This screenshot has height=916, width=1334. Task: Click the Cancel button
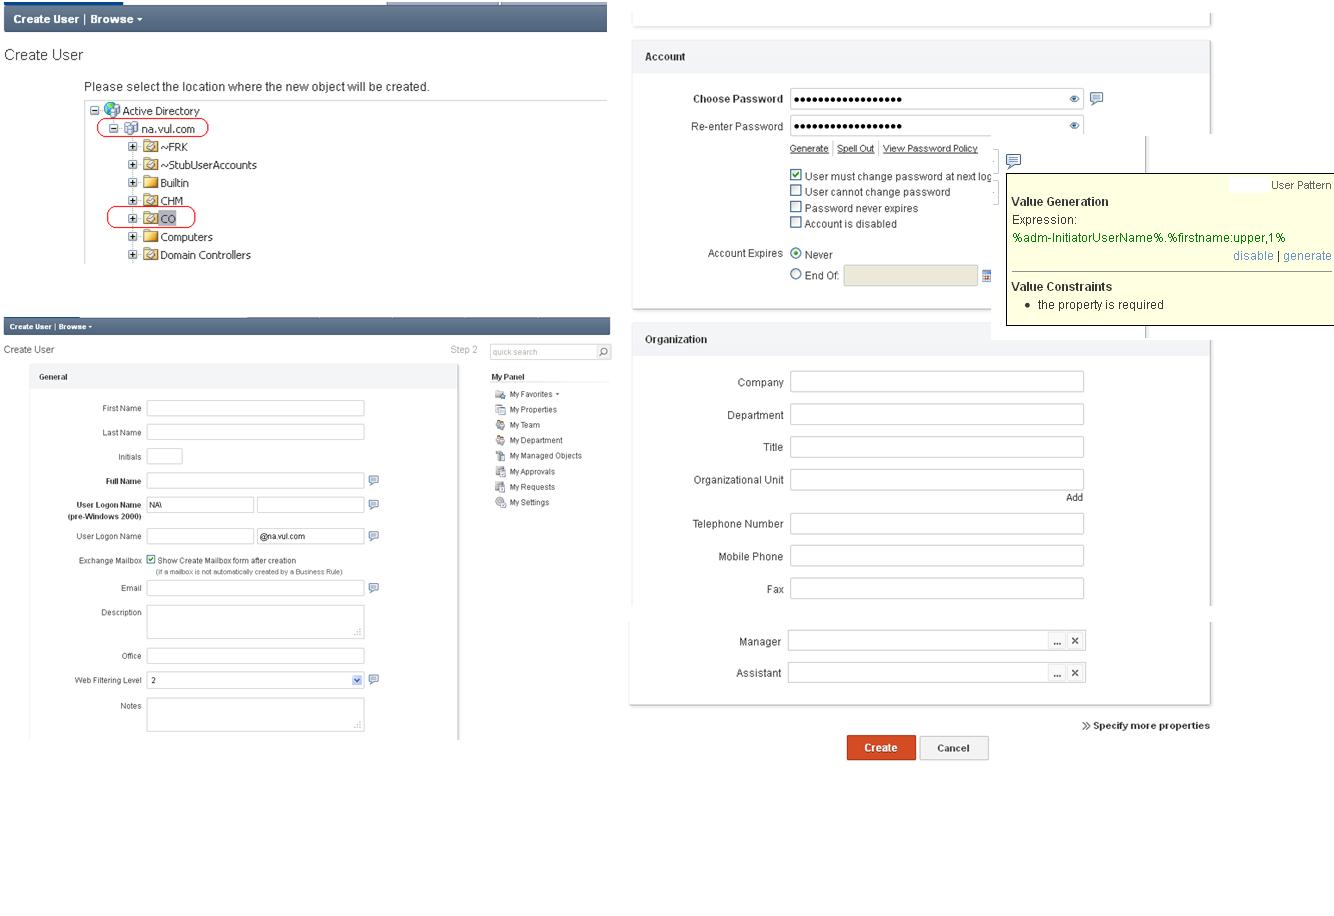point(954,748)
